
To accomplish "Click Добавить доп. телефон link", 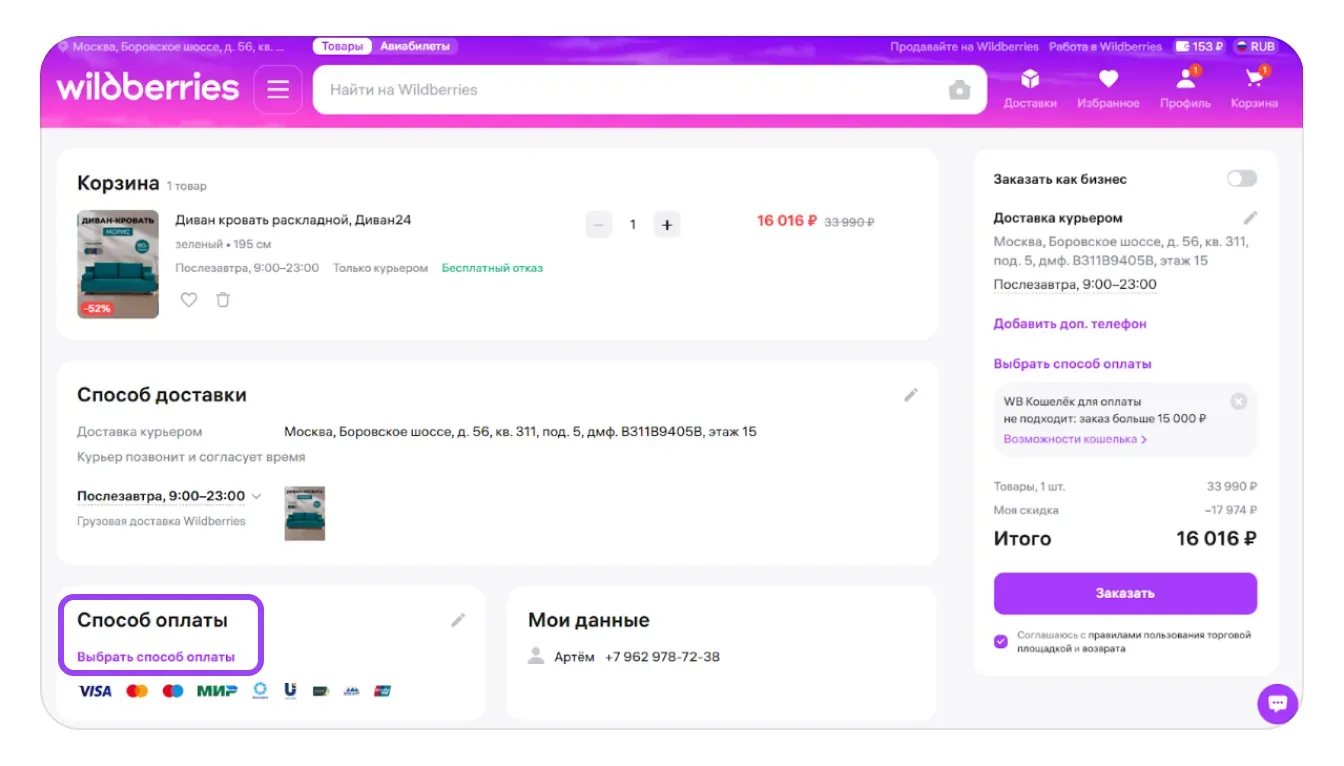I will (1069, 324).
